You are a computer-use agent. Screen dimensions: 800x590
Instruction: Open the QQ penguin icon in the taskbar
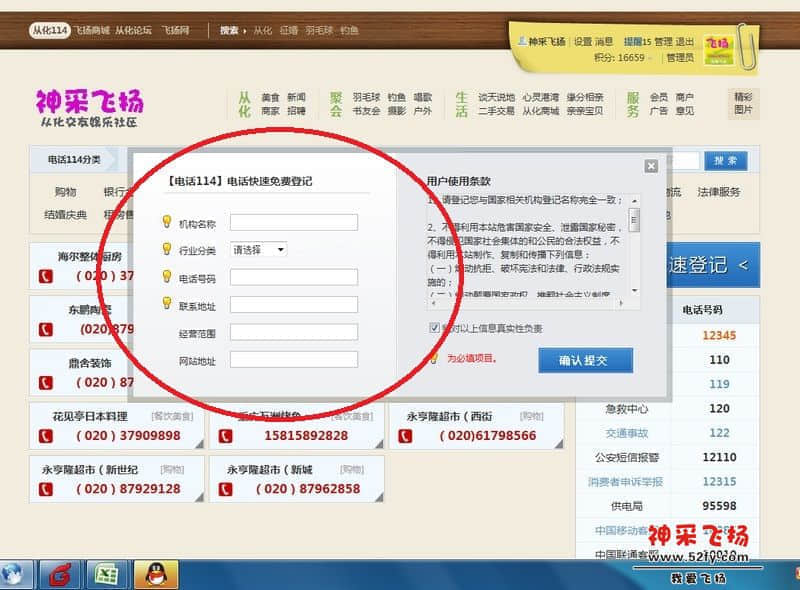pyautogui.click(x=156, y=575)
